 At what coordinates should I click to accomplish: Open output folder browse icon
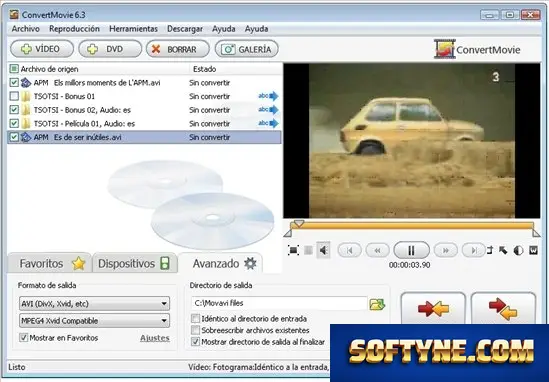[377, 304]
